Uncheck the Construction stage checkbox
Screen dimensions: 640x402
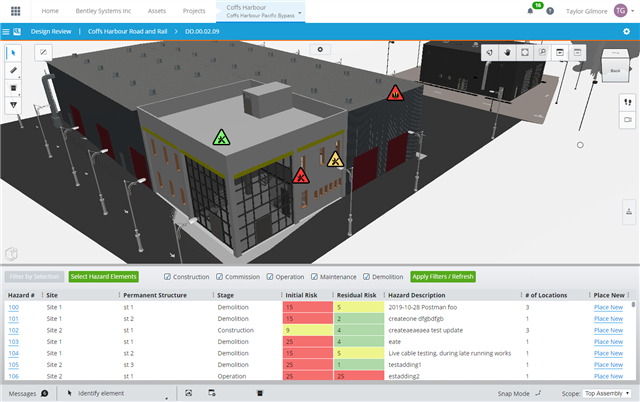click(x=168, y=276)
